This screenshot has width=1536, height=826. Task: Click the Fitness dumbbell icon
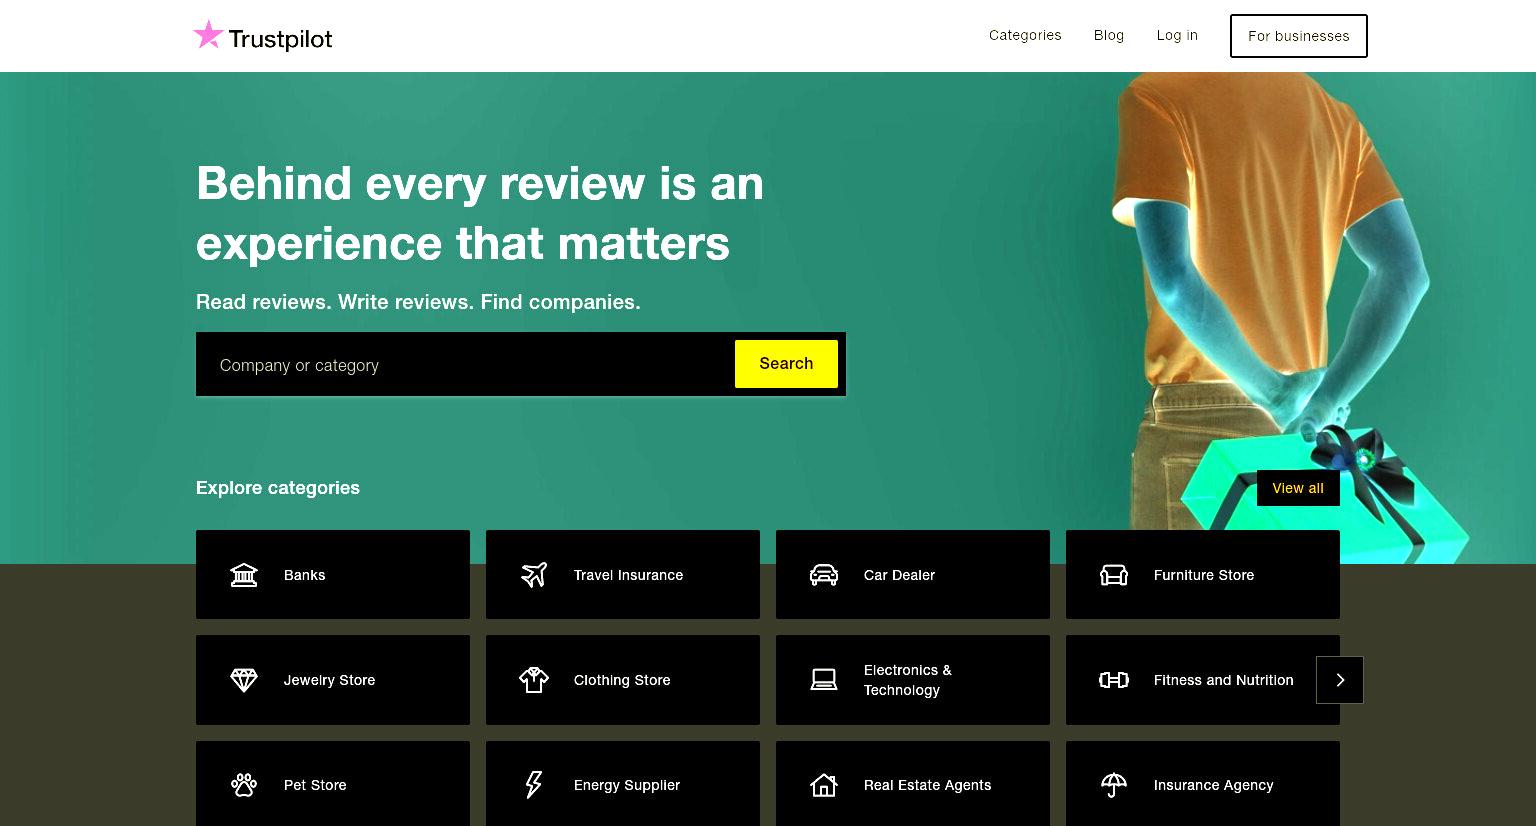pyautogui.click(x=1114, y=680)
